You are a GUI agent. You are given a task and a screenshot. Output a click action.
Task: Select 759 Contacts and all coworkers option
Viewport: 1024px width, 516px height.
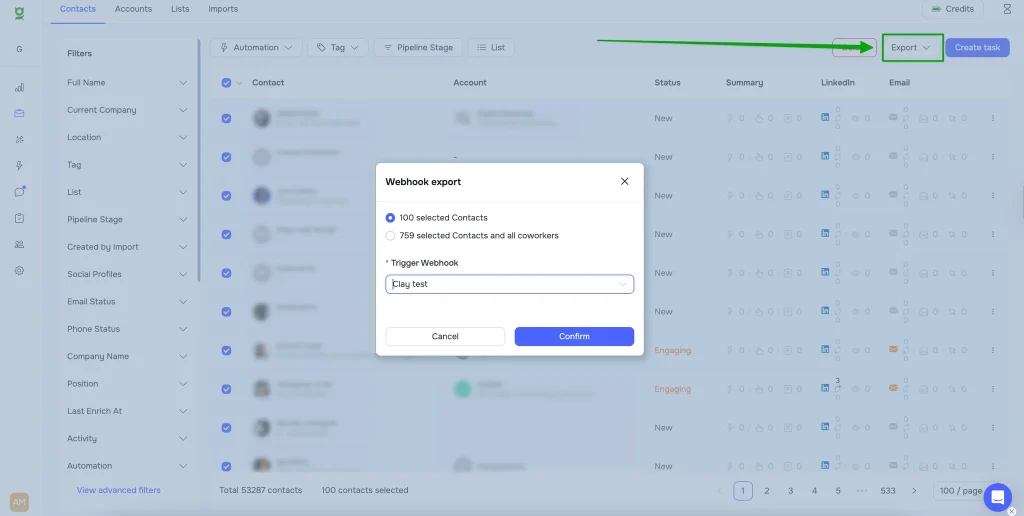[x=390, y=236]
